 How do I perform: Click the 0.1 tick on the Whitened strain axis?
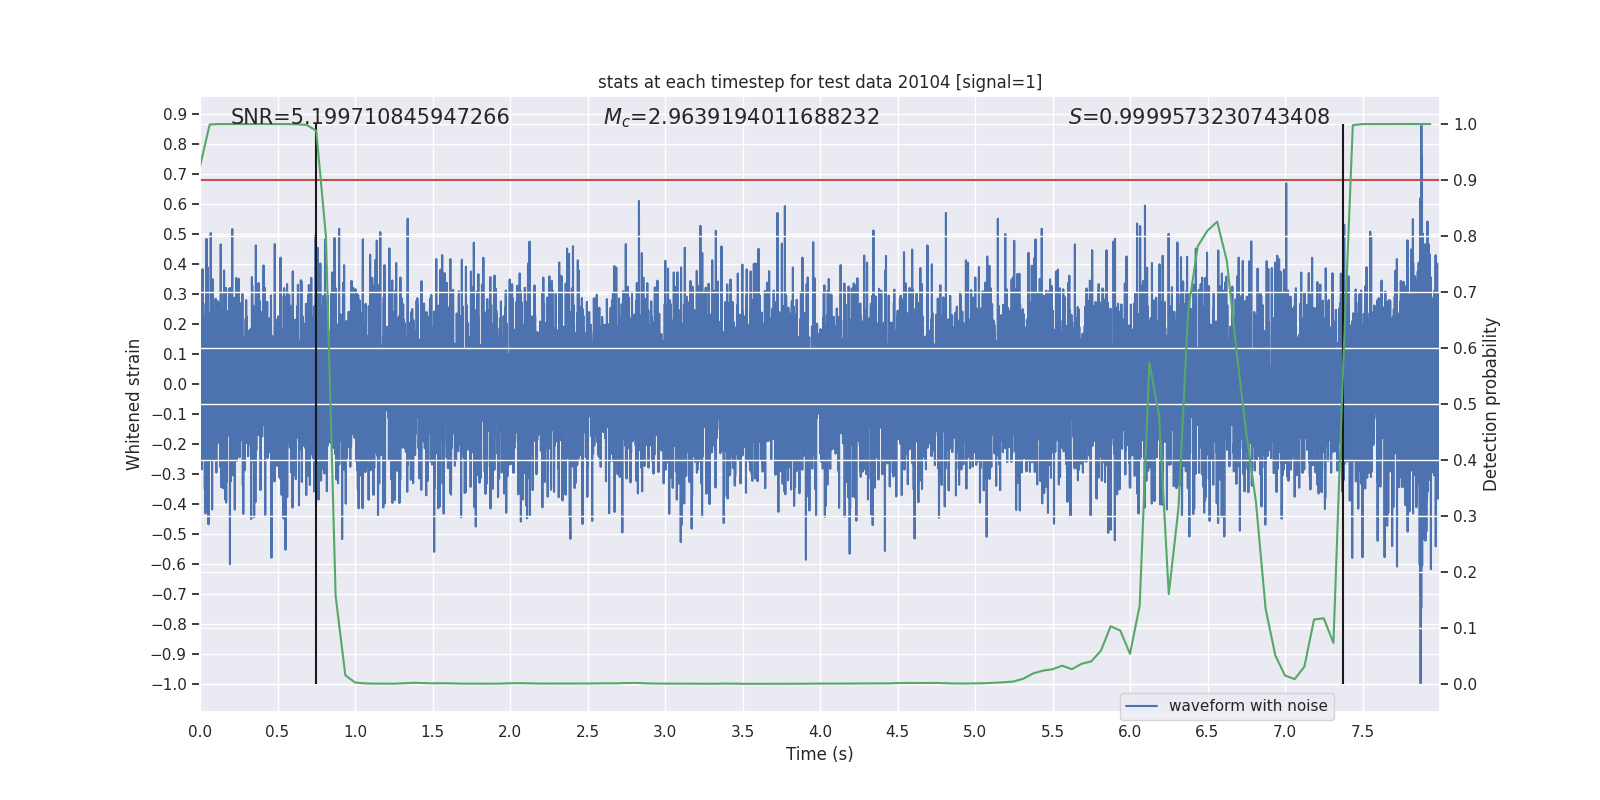(176, 355)
